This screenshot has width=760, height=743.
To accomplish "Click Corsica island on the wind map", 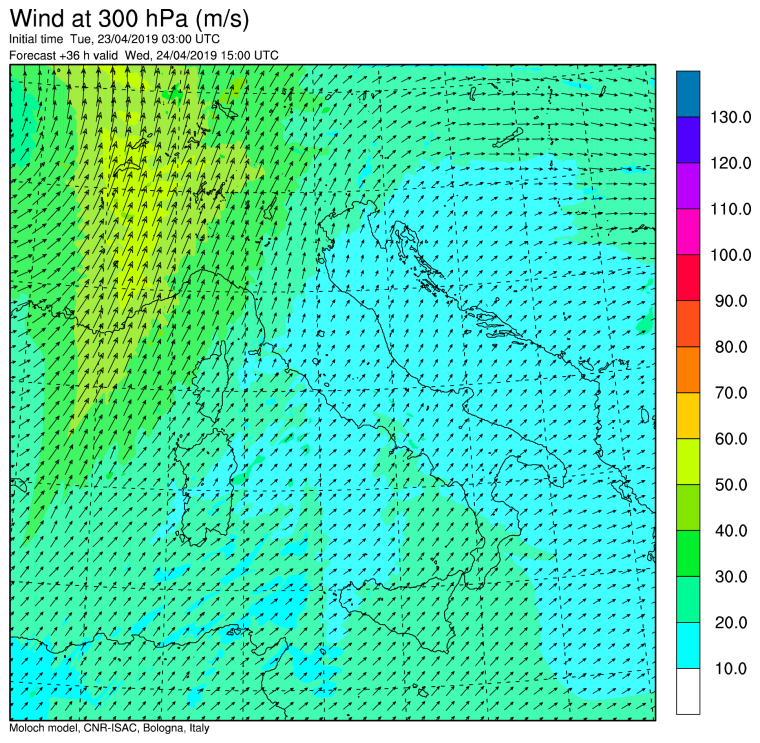I will click(212, 380).
